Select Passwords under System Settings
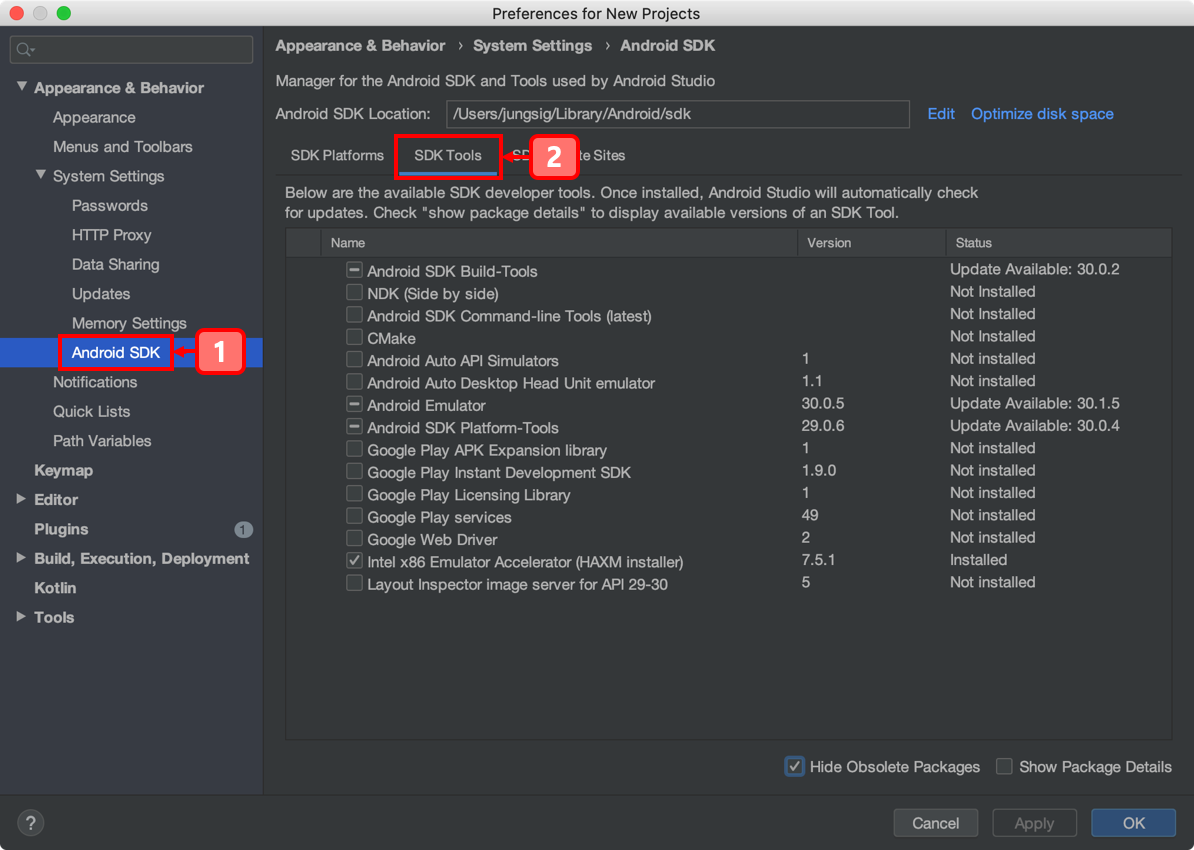This screenshot has width=1194, height=850. point(110,206)
